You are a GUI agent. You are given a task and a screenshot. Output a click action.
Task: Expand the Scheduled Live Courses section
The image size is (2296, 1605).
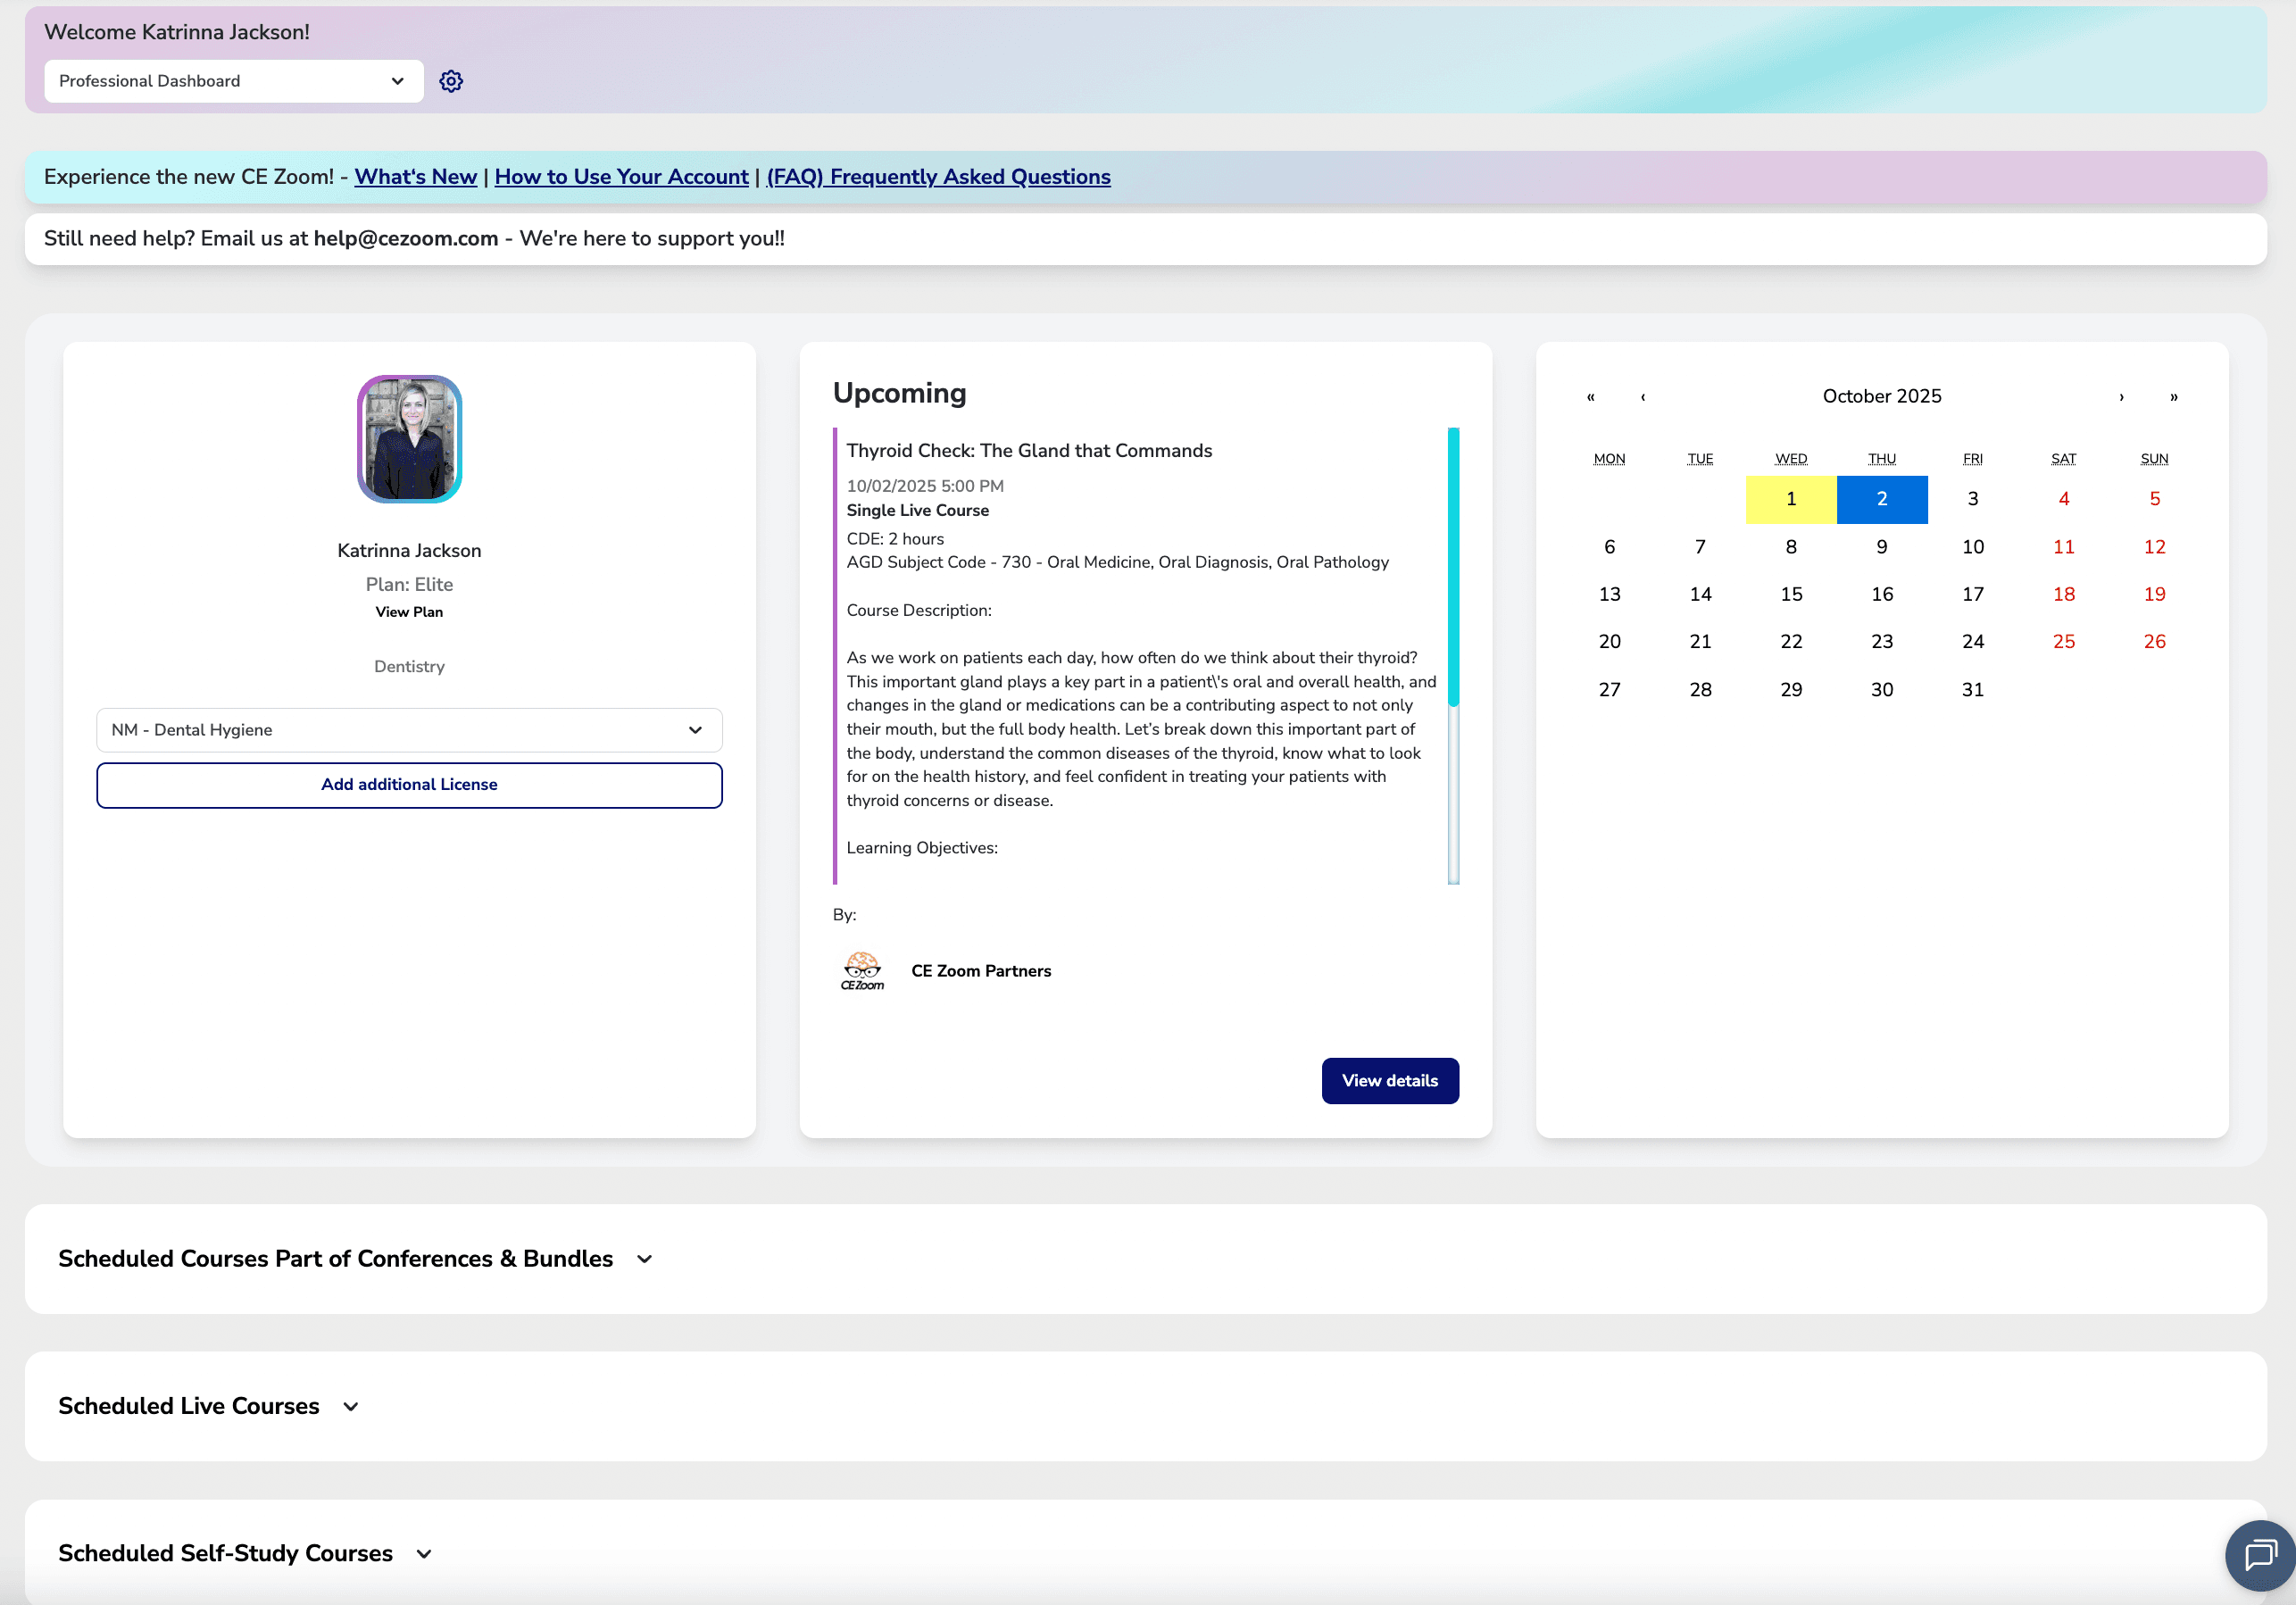(350, 1406)
